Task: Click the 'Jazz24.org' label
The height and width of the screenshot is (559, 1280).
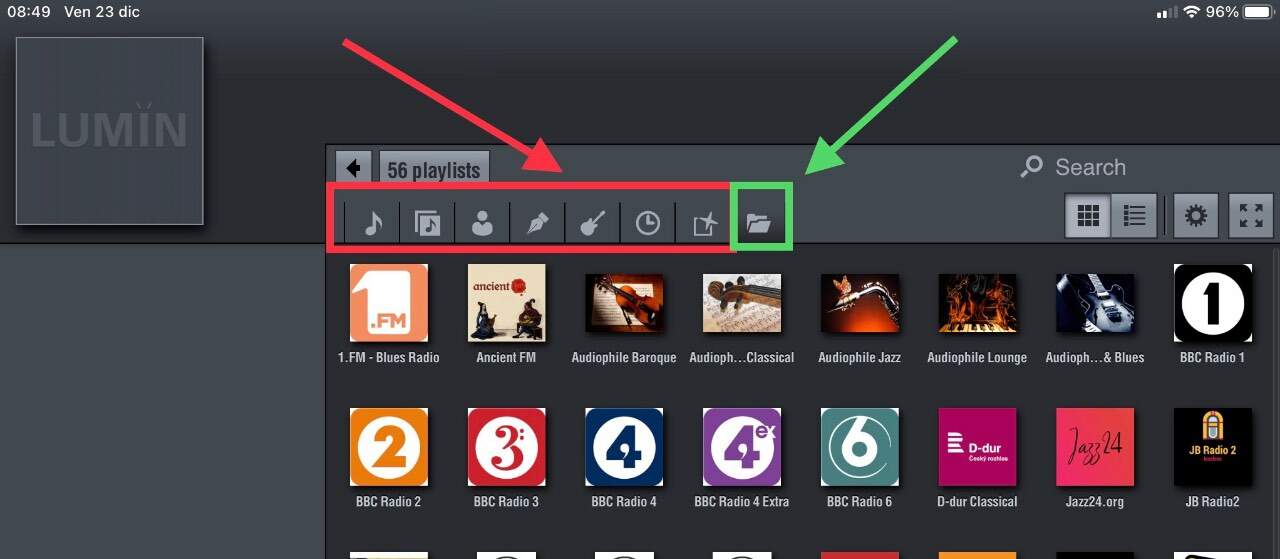Action: pos(1095,502)
